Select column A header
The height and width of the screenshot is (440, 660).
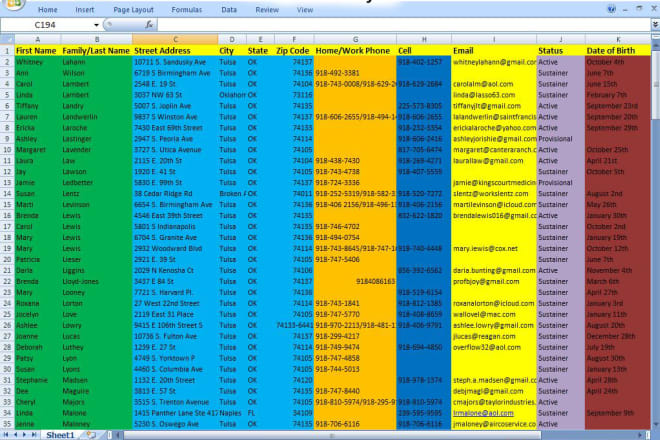[x=37, y=39]
